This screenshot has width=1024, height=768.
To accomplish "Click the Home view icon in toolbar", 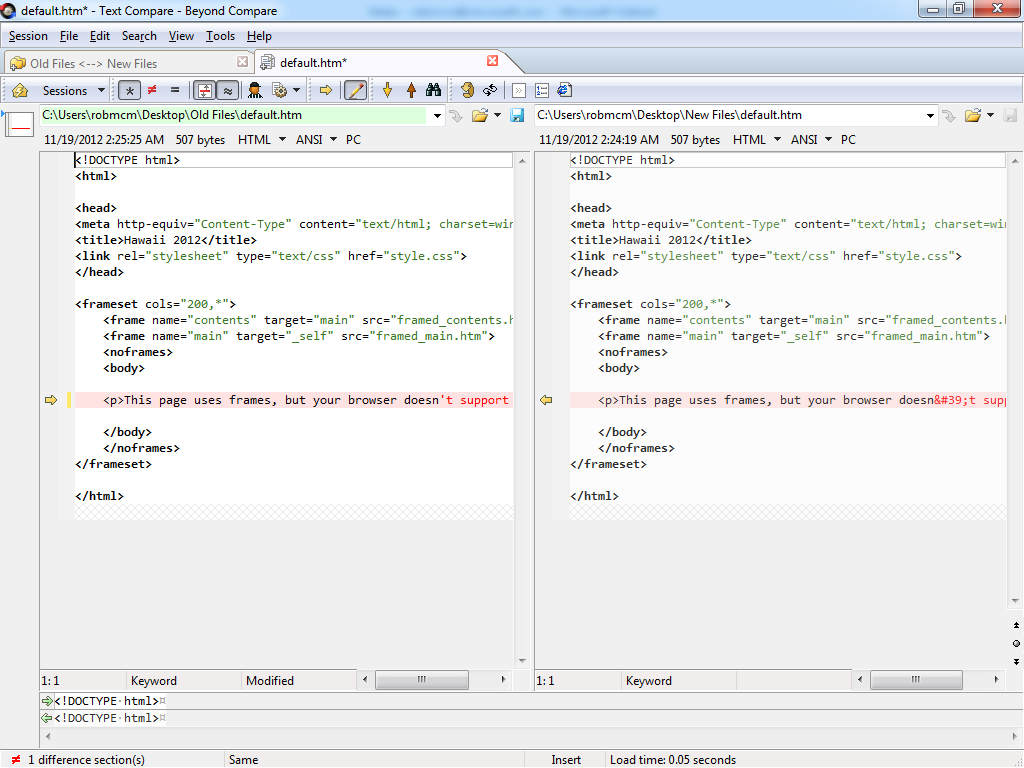I will click(19, 90).
